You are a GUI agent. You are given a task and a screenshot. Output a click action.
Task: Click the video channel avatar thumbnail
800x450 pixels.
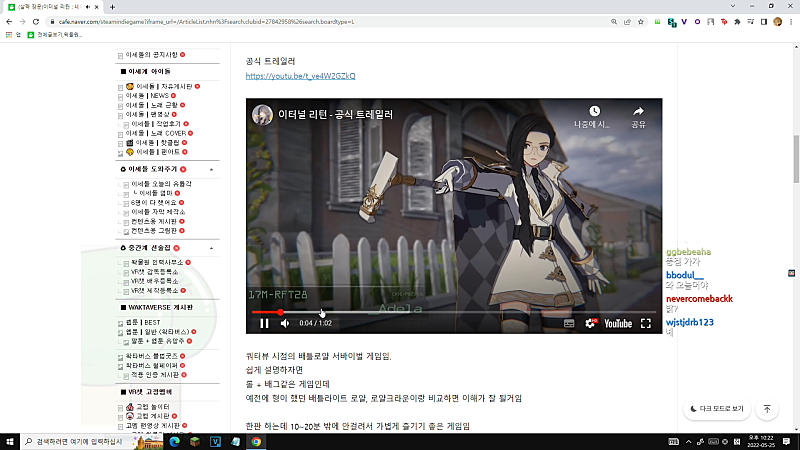(x=262, y=115)
